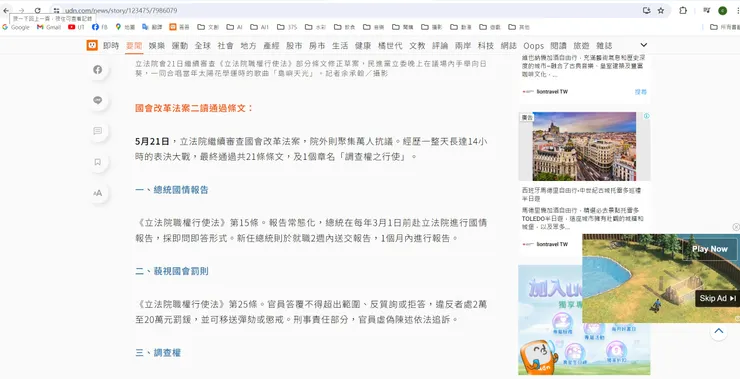Open the 健康 section
Image resolution: width=740 pixels, height=379 pixels.
363,46
